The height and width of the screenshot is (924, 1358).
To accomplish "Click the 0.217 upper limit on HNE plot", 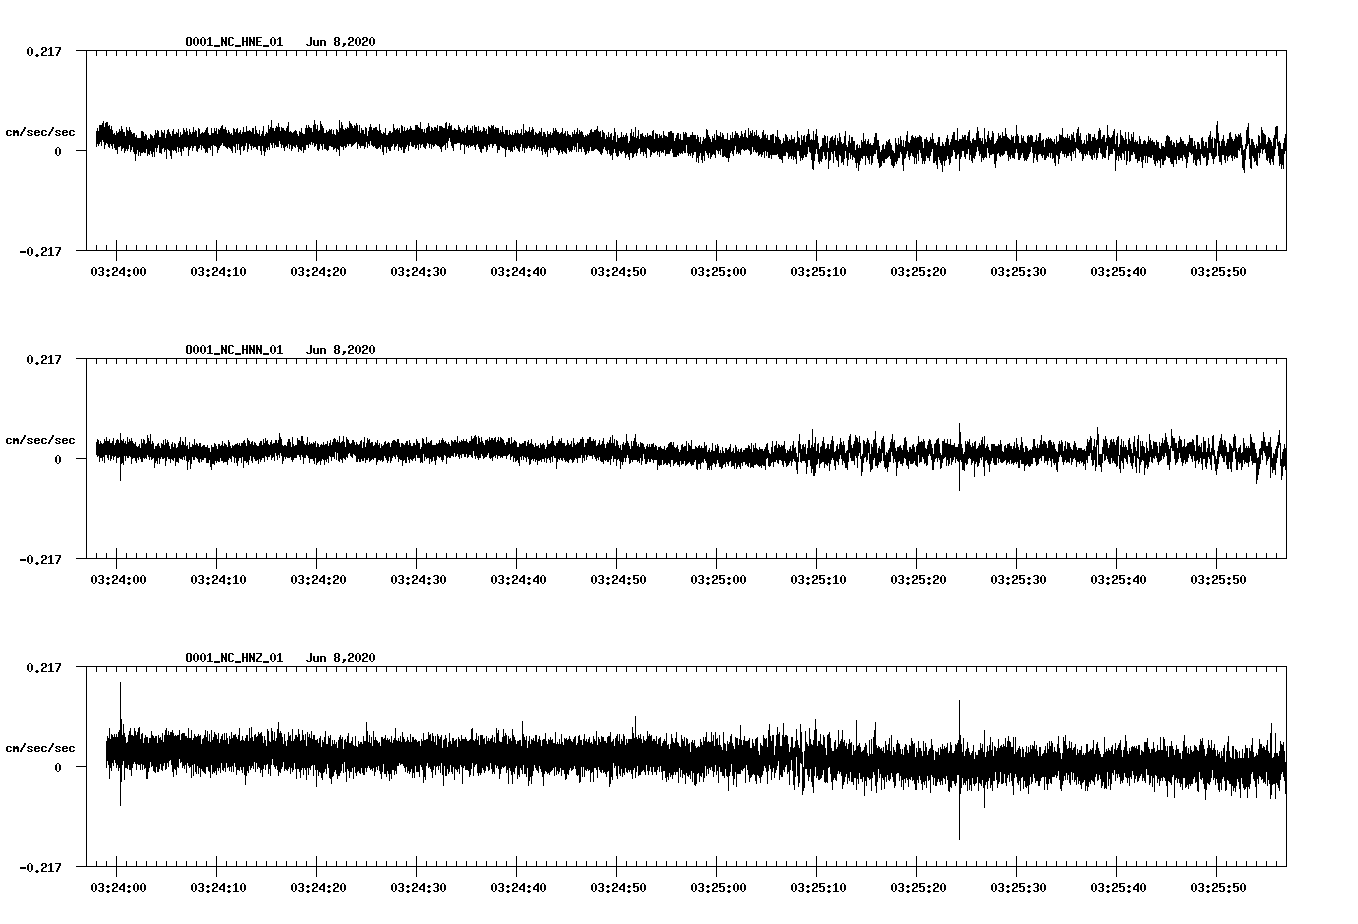I will tap(44, 51).
